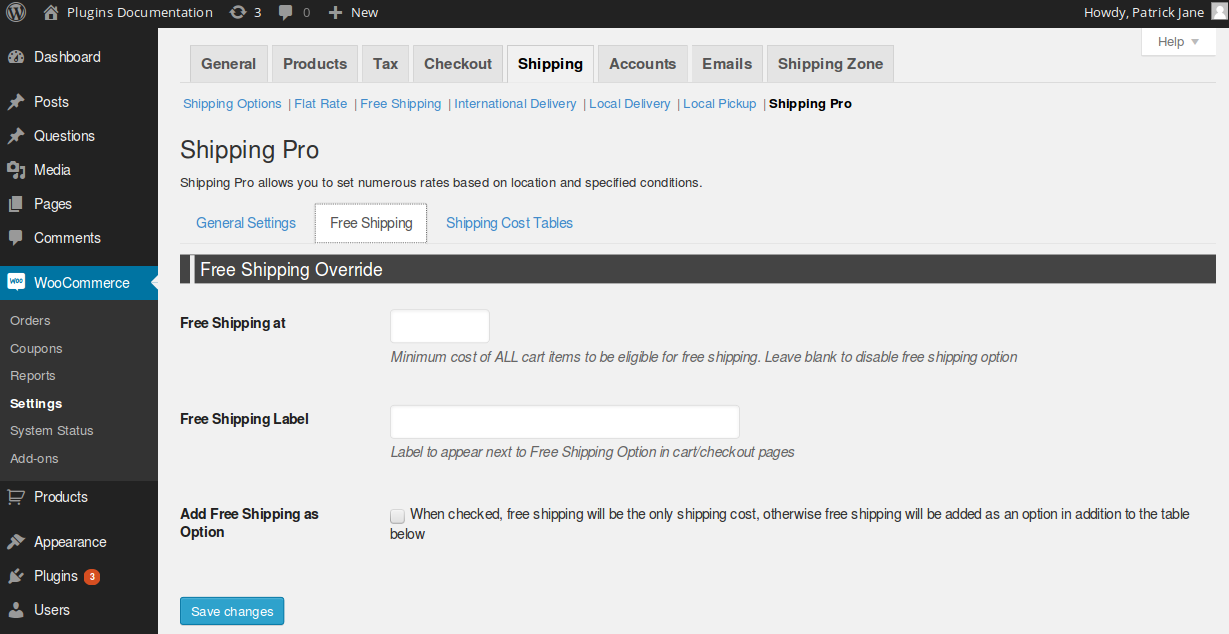This screenshot has width=1229, height=634.
Task: Toggle Add Free Shipping as Option checkbox
Action: pos(398,516)
